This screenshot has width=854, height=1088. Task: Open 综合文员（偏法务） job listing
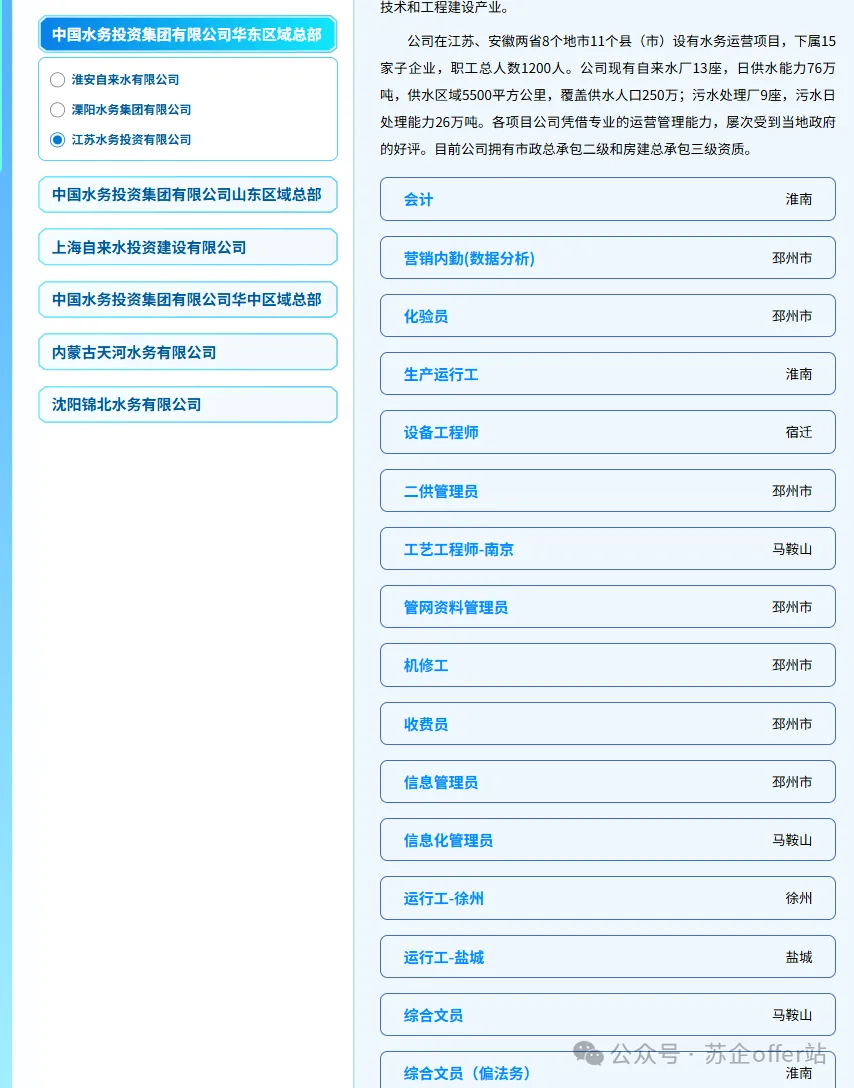tap(608, 1071)
